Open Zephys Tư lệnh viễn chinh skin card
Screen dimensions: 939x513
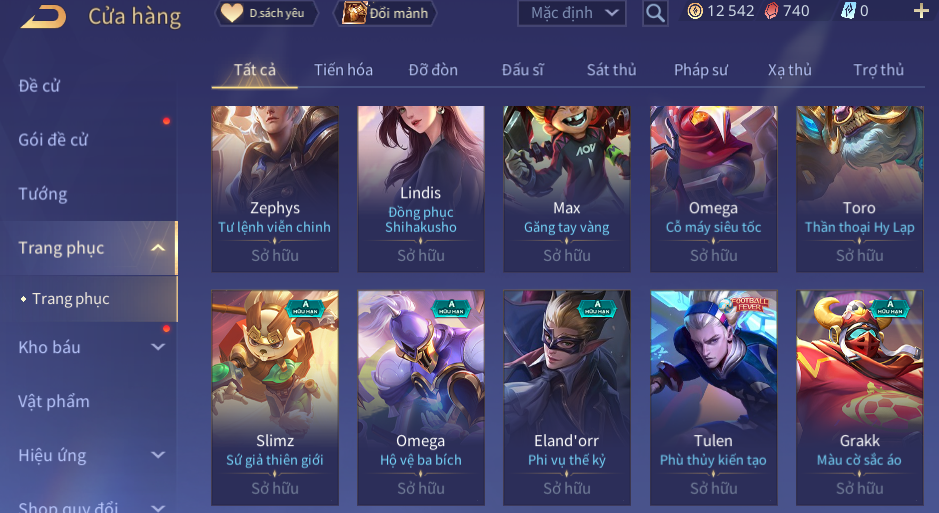tap(275, 189)
